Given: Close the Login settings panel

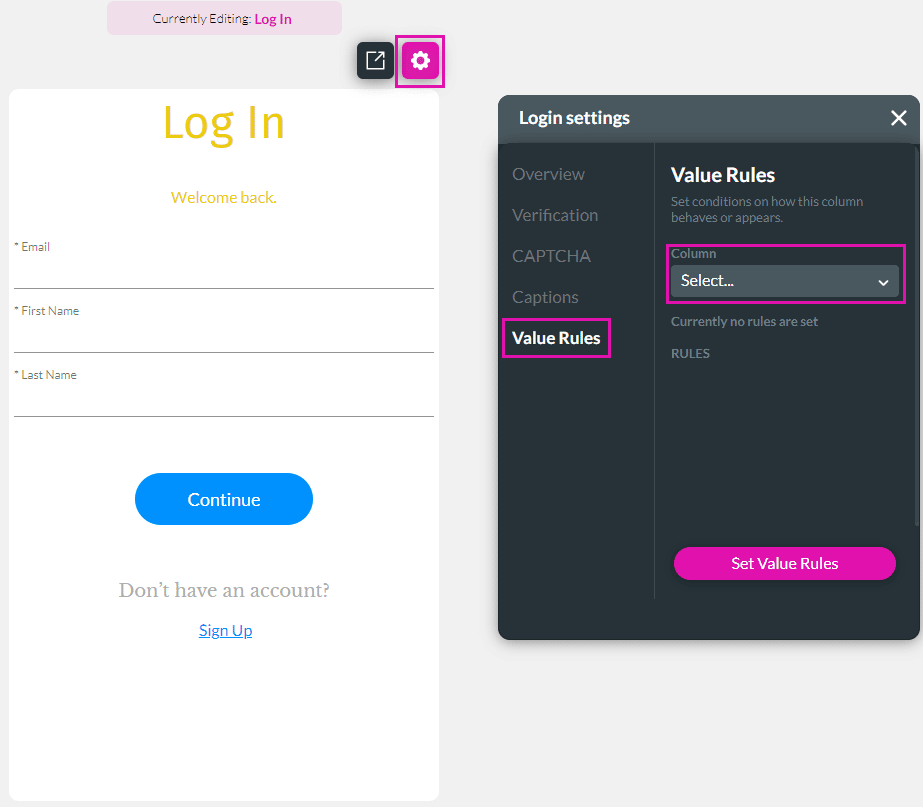Looking at the screenshot, I should 898,118.
